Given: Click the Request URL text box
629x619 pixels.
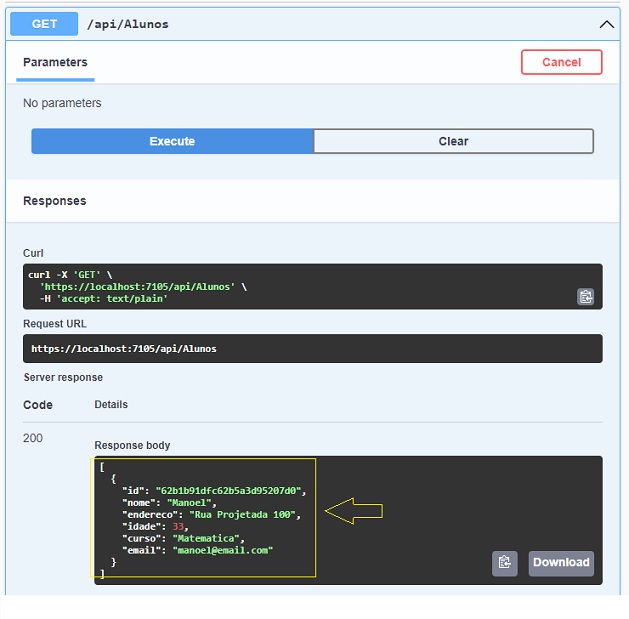Looking at the screenshot, I should (x=312, y=349).
